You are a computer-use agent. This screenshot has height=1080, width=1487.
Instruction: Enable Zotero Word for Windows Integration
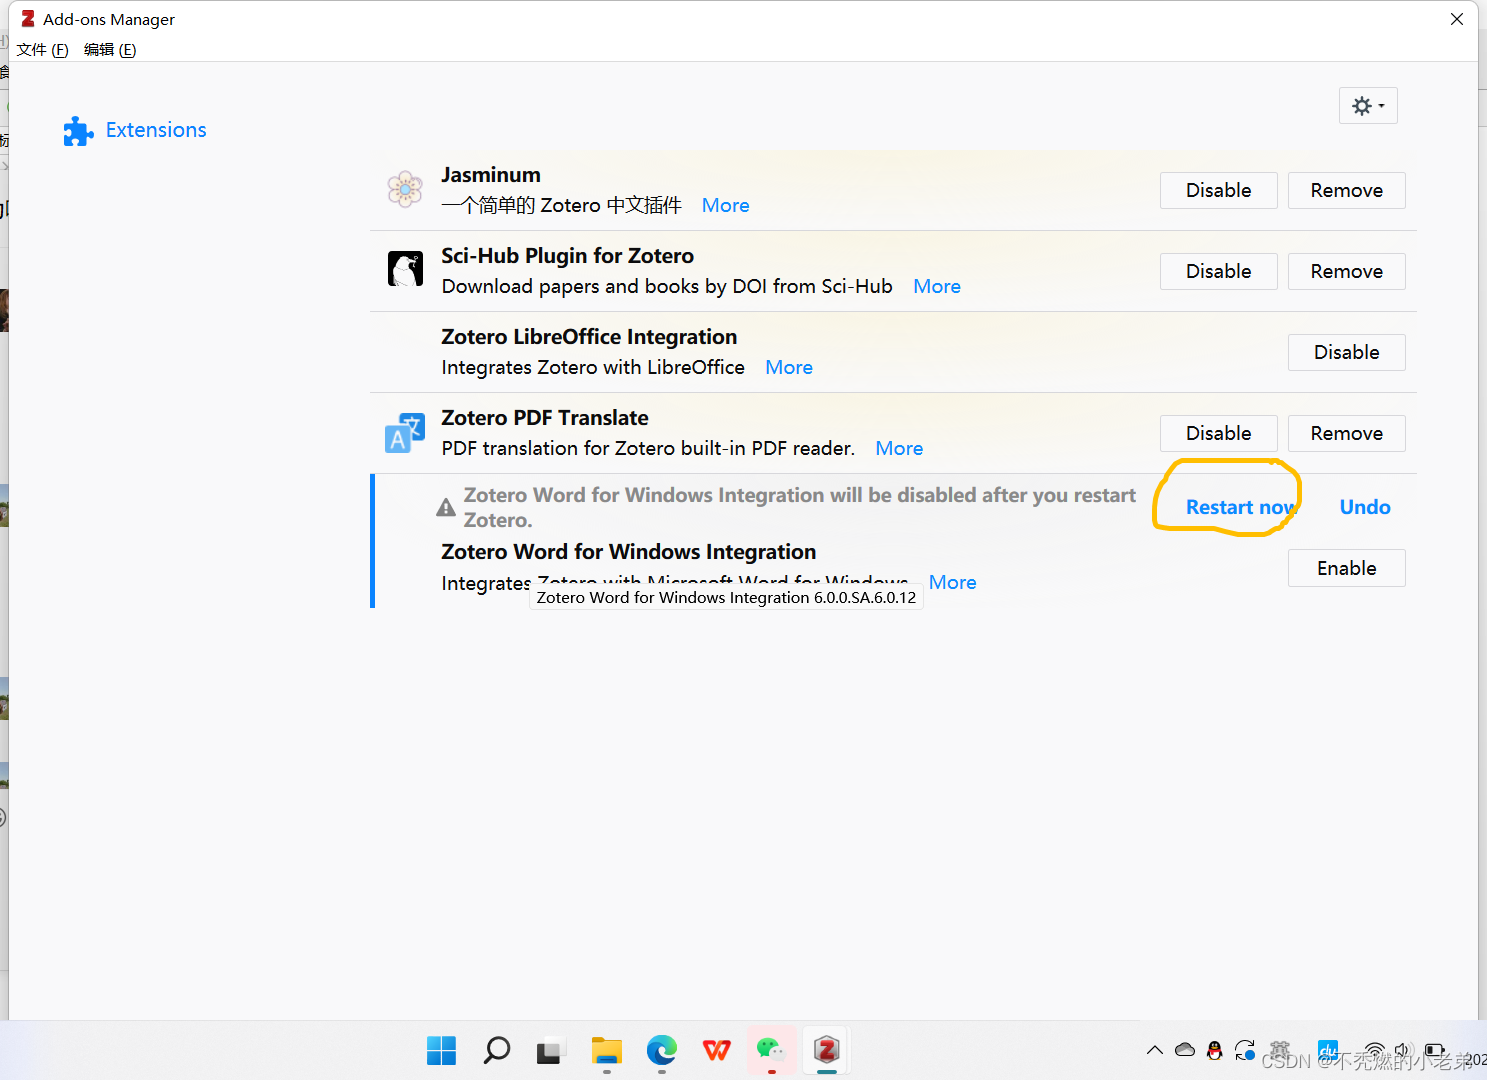coord(1346,568)
